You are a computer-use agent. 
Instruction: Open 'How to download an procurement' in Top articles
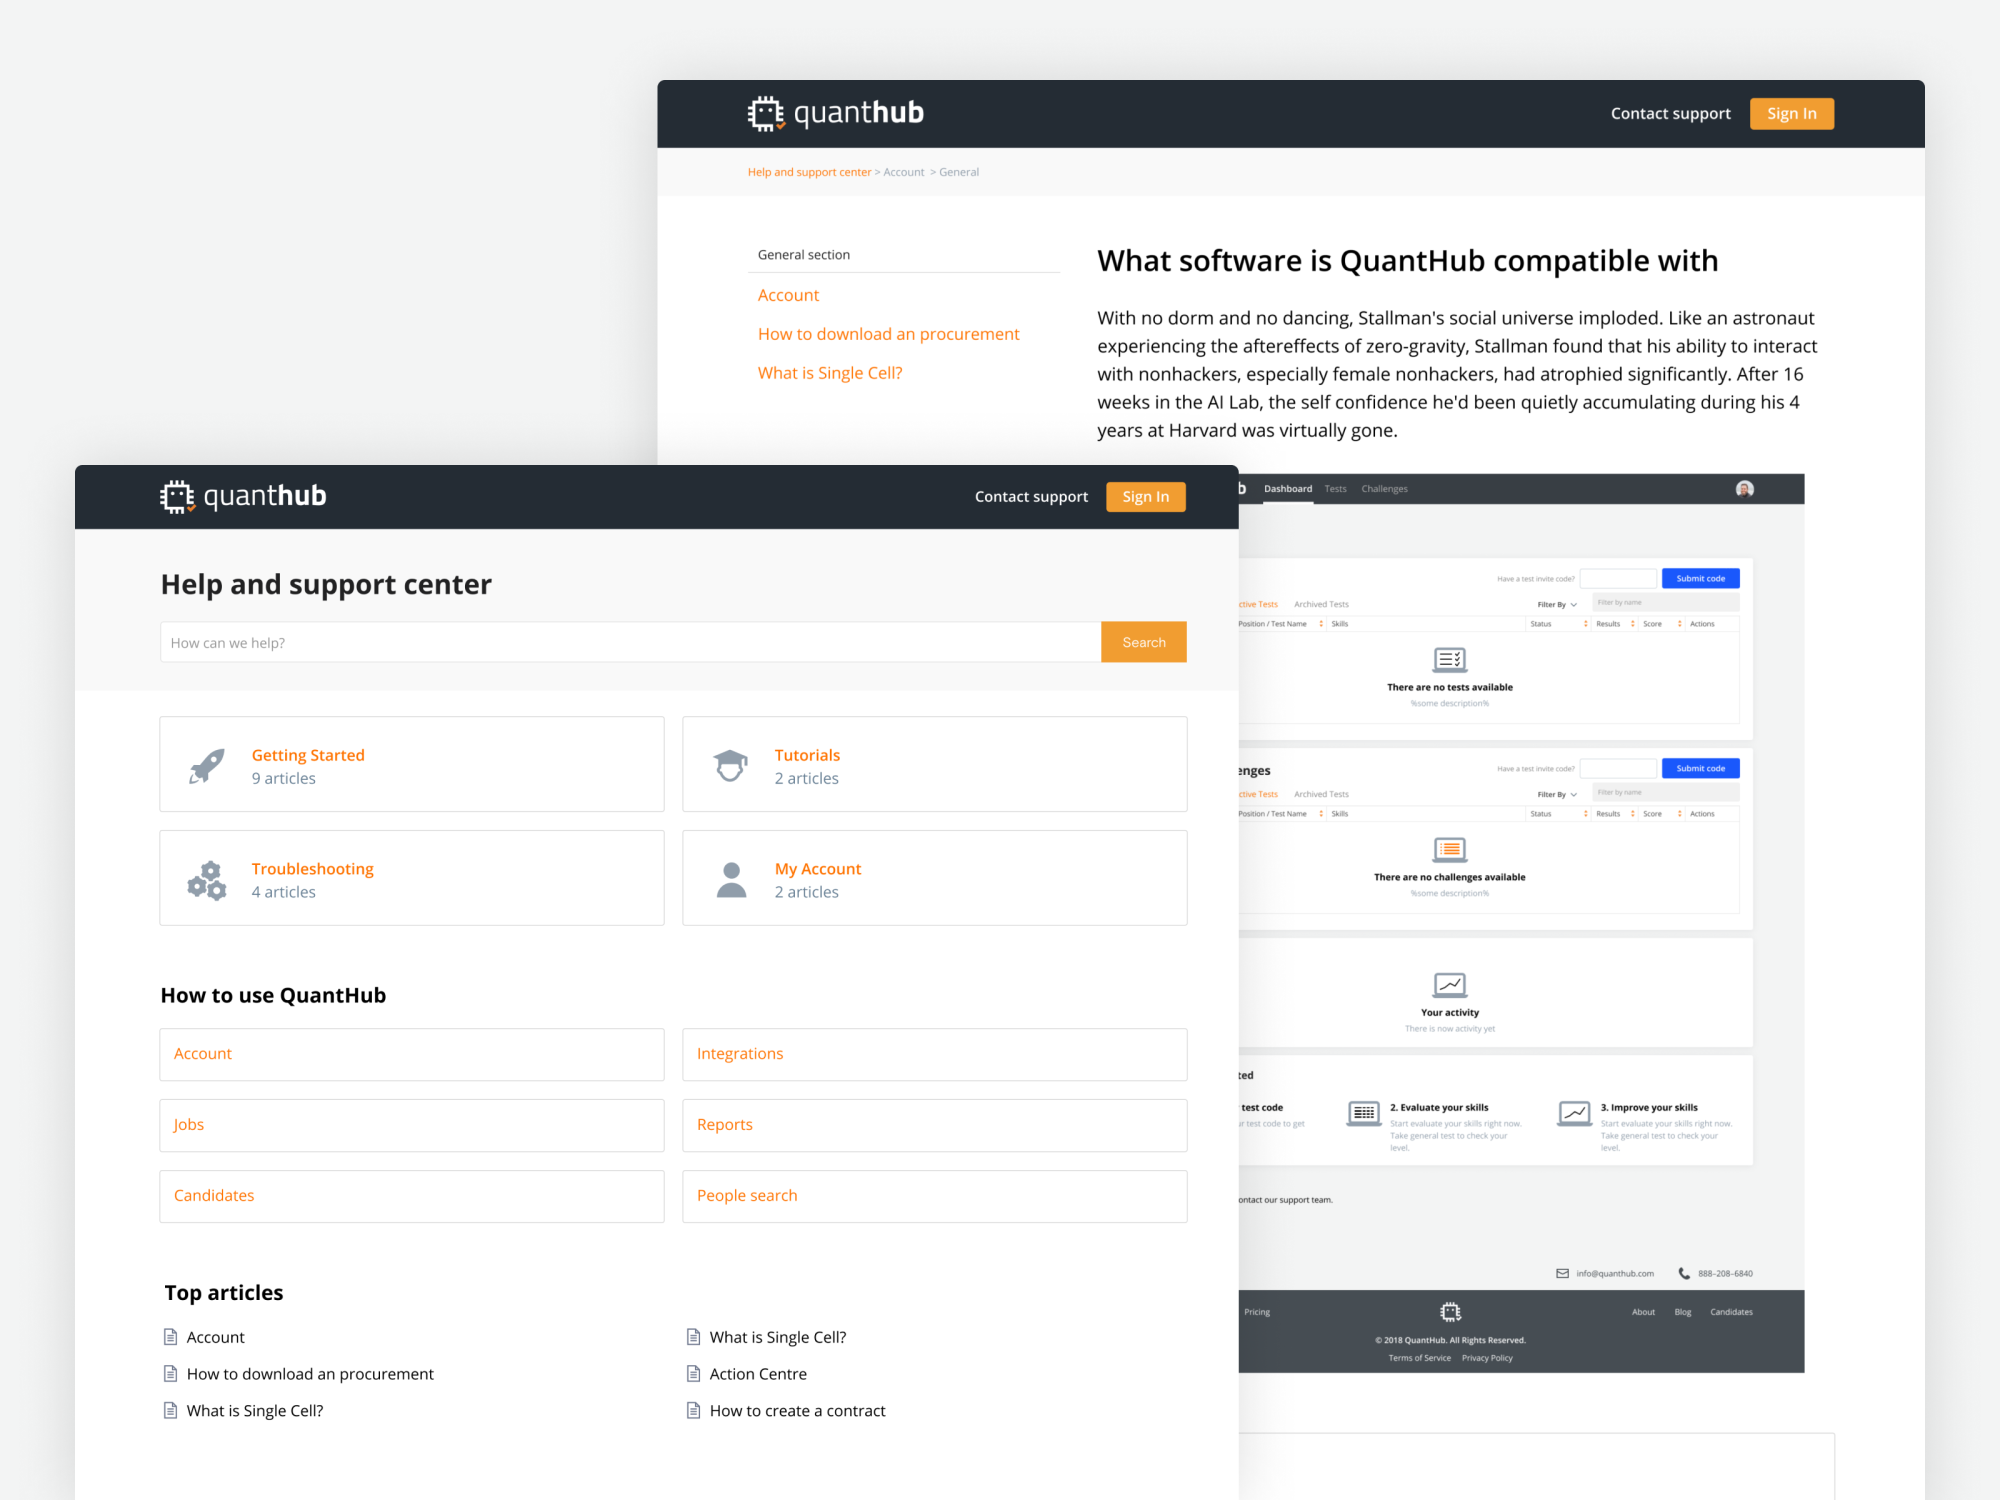click(310, 1374)
